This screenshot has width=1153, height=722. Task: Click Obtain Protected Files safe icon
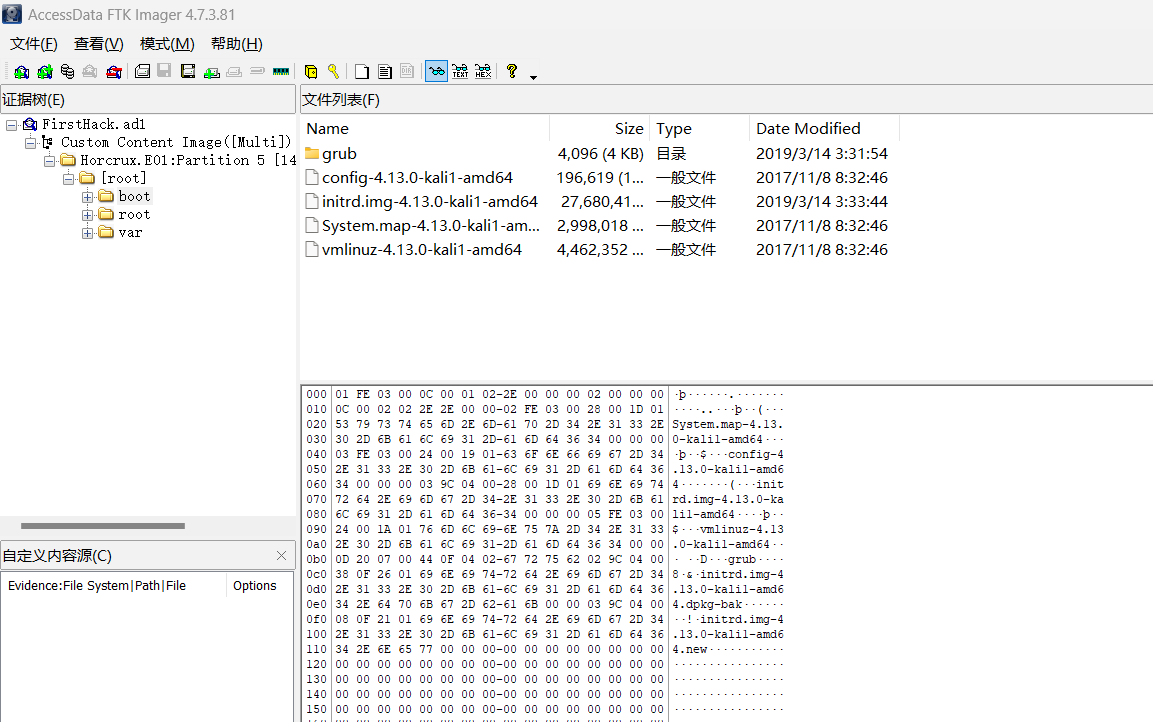click(310, 71)
